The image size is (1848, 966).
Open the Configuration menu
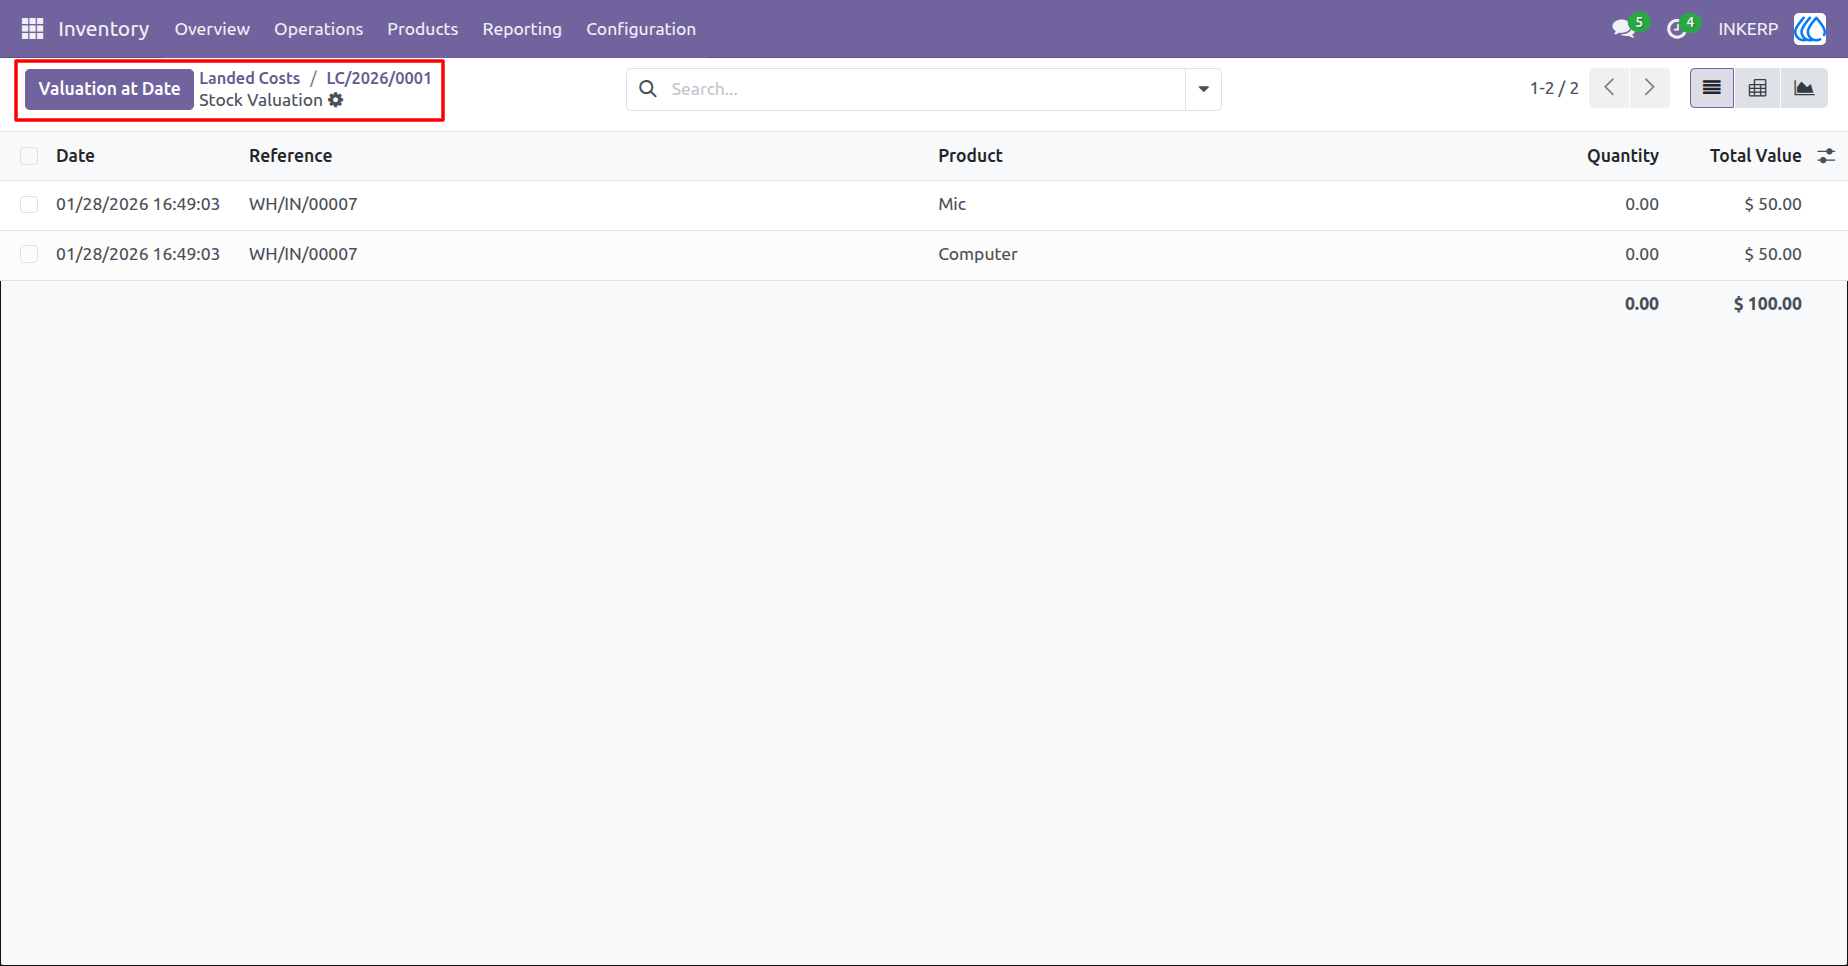(x=641, y=29)
